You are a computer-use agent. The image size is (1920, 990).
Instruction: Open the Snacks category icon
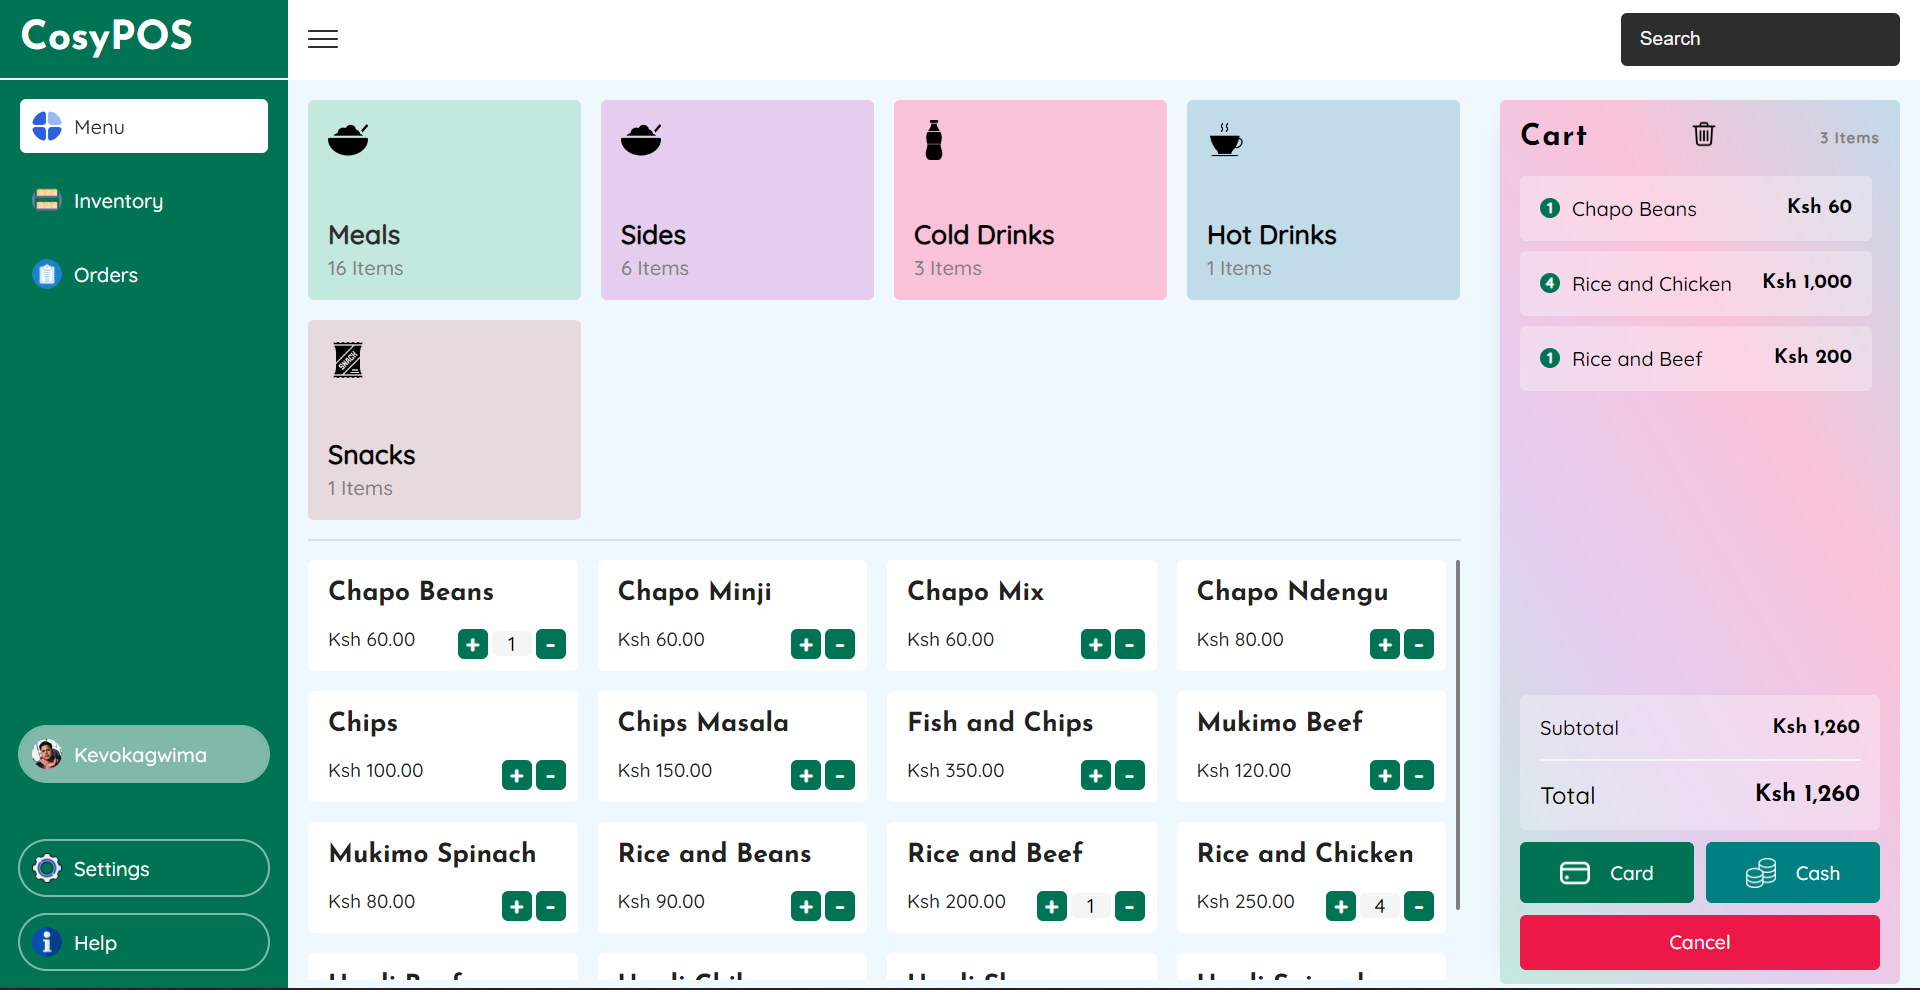pos(347,359)
